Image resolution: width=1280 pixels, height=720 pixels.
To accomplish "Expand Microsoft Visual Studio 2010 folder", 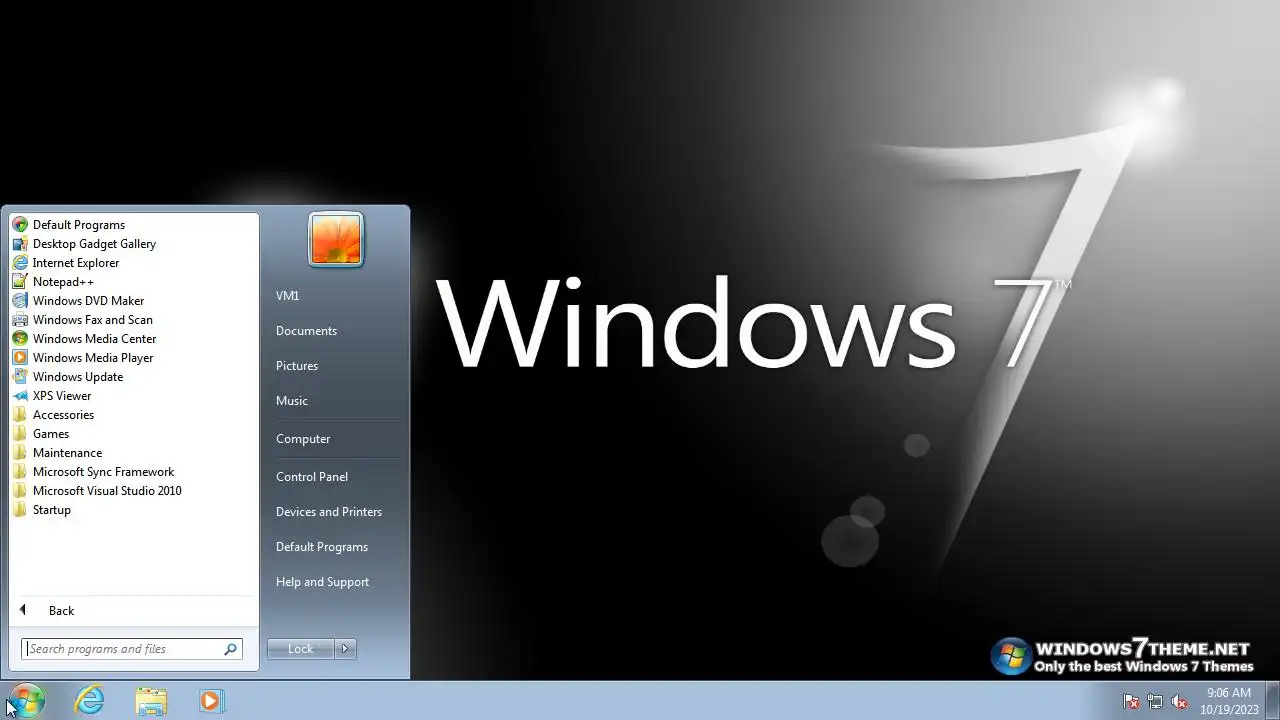I will pos(107,491).
